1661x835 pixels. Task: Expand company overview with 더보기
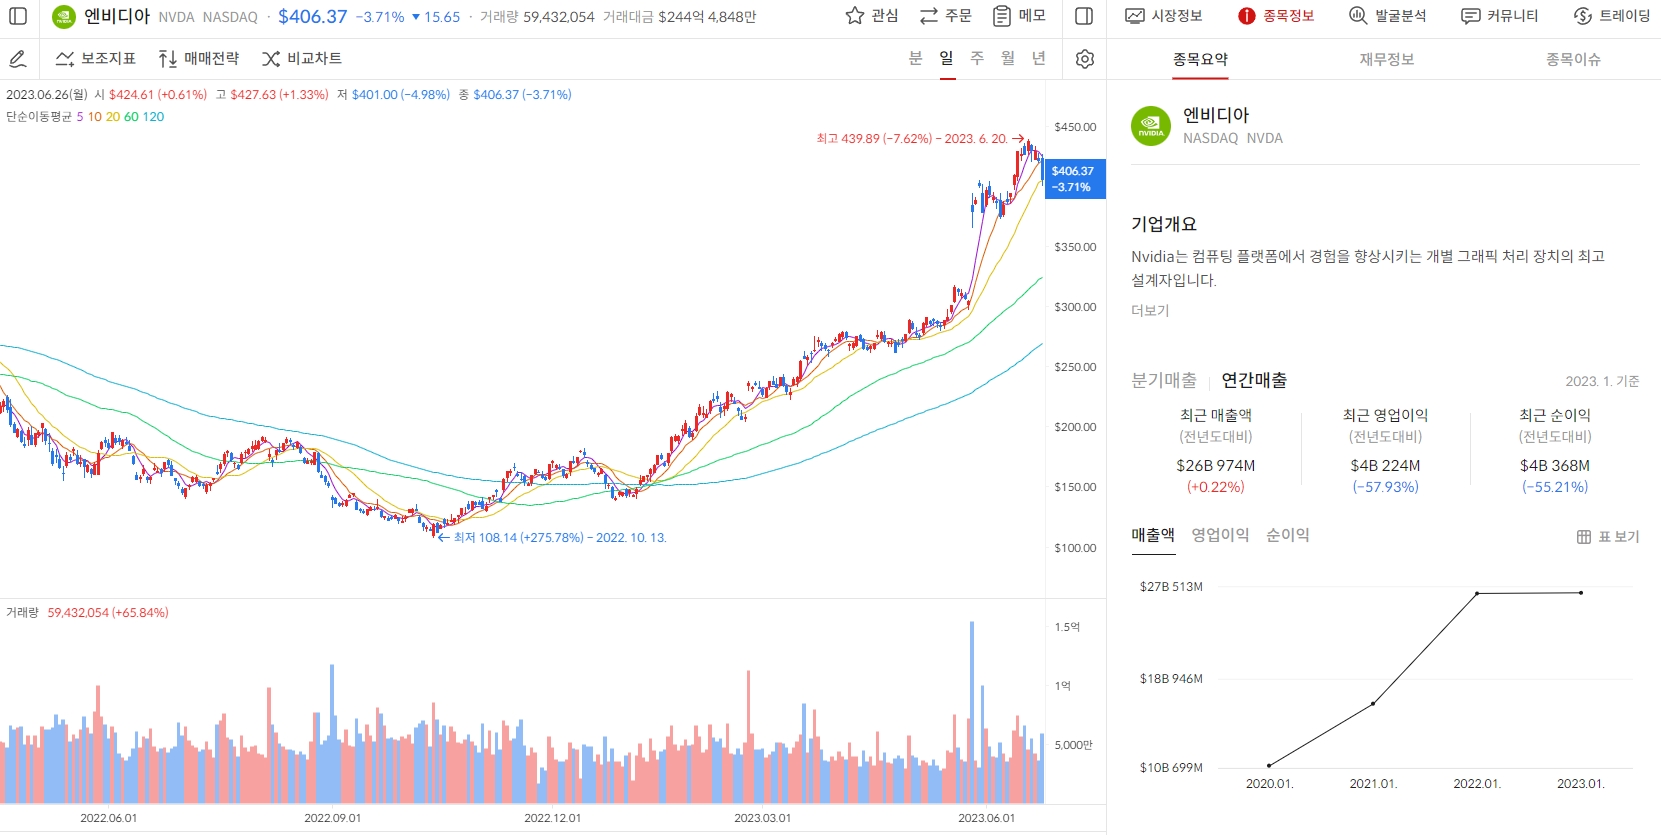1150,310
